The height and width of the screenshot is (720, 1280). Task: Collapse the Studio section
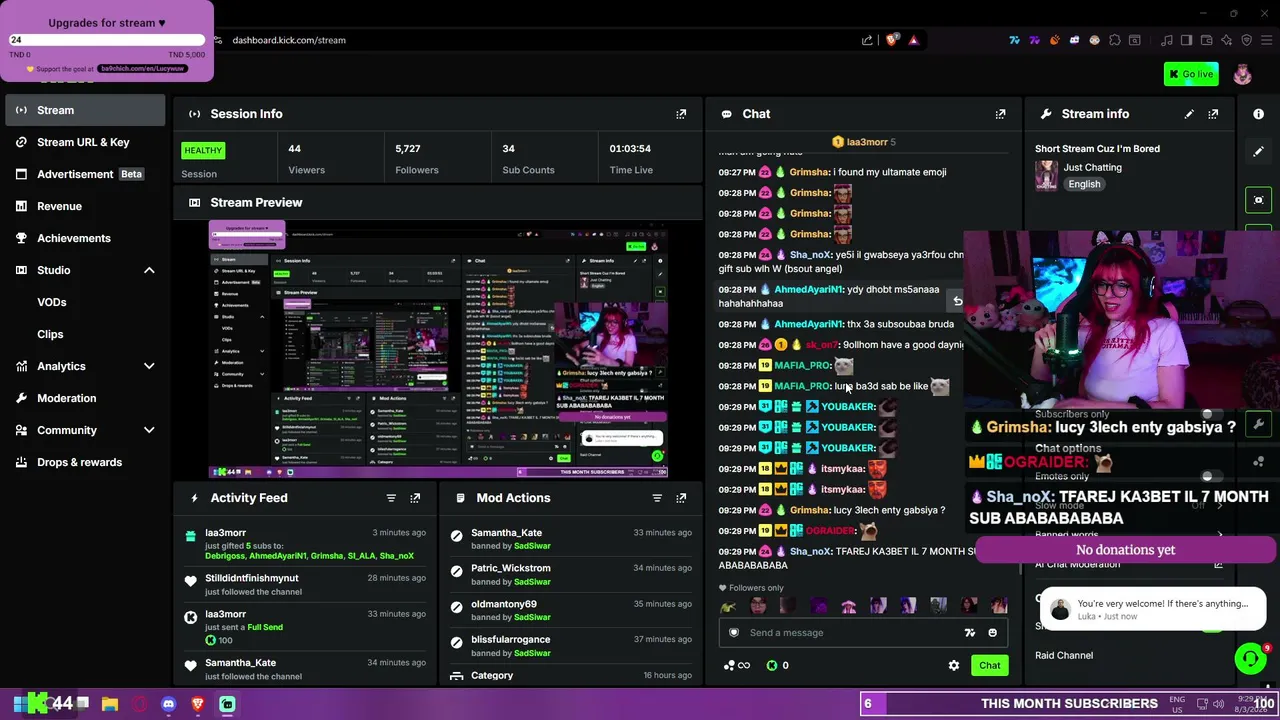(149, 270)
